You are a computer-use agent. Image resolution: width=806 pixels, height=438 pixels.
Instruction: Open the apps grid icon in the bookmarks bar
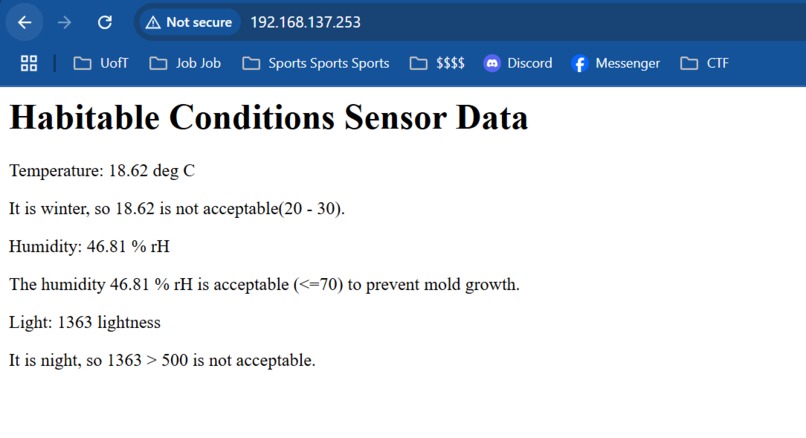click(x=29, y=63)
